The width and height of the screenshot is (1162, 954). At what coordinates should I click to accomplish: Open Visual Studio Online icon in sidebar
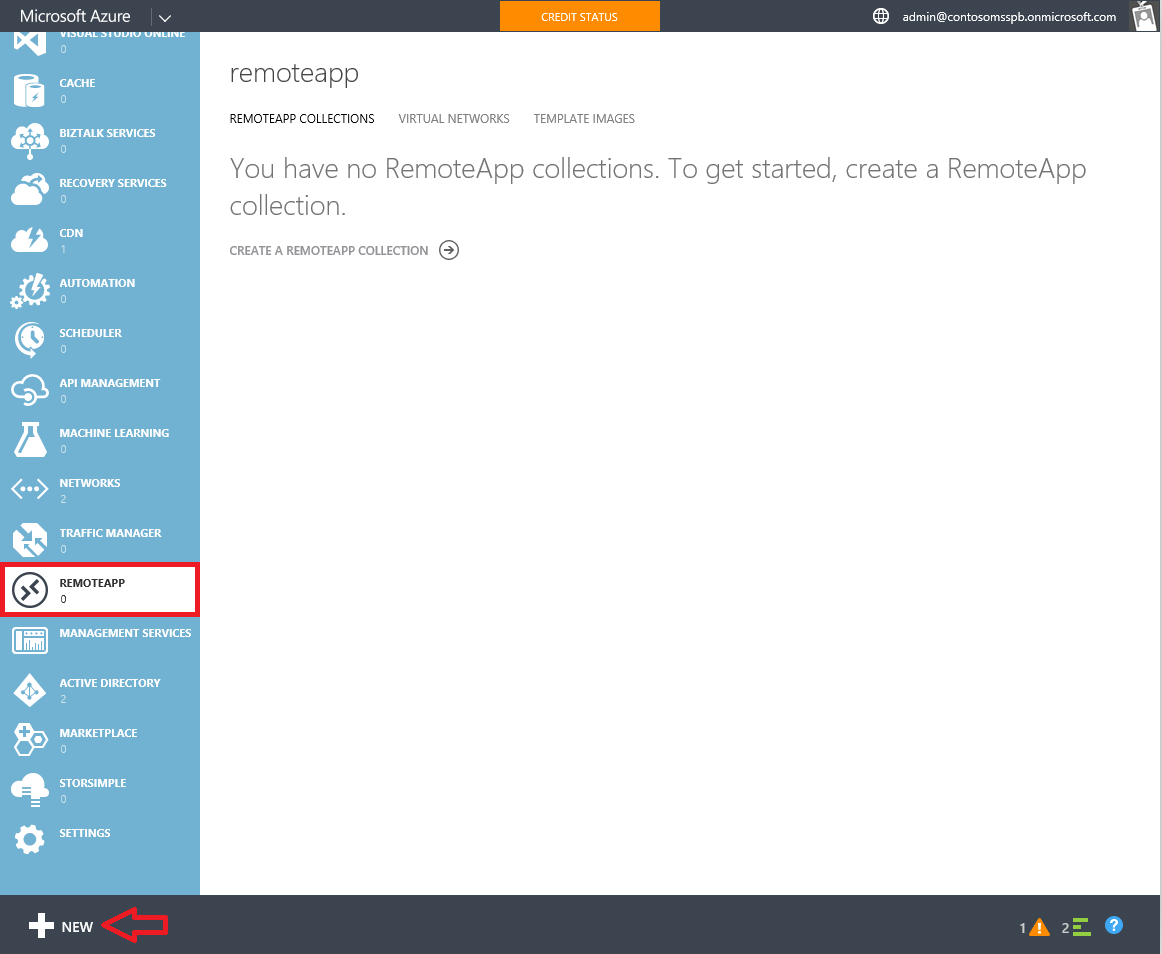point(30,43)
